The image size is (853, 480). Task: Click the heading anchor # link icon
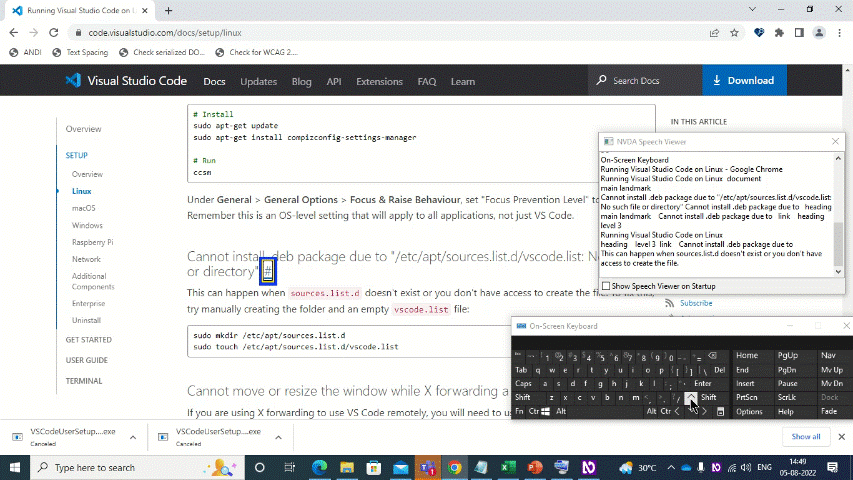[268, 271]
